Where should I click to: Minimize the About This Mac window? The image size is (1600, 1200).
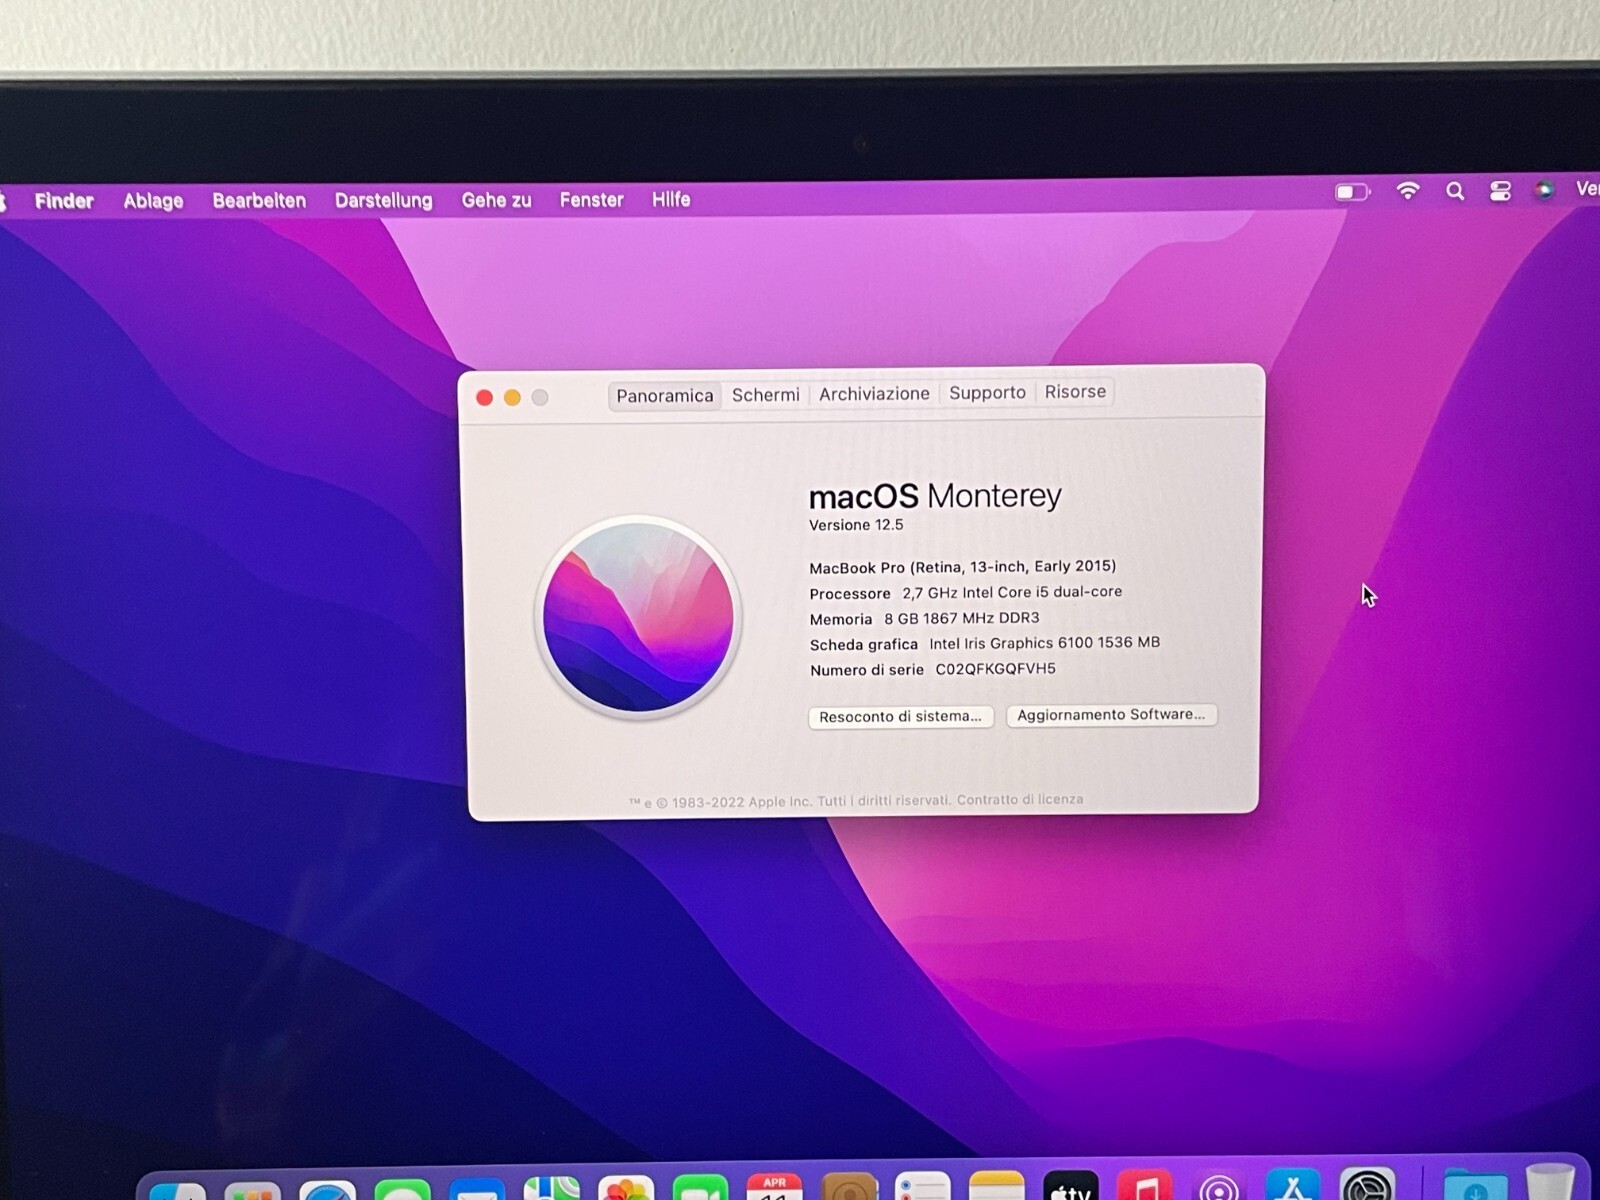coord(512,398)
